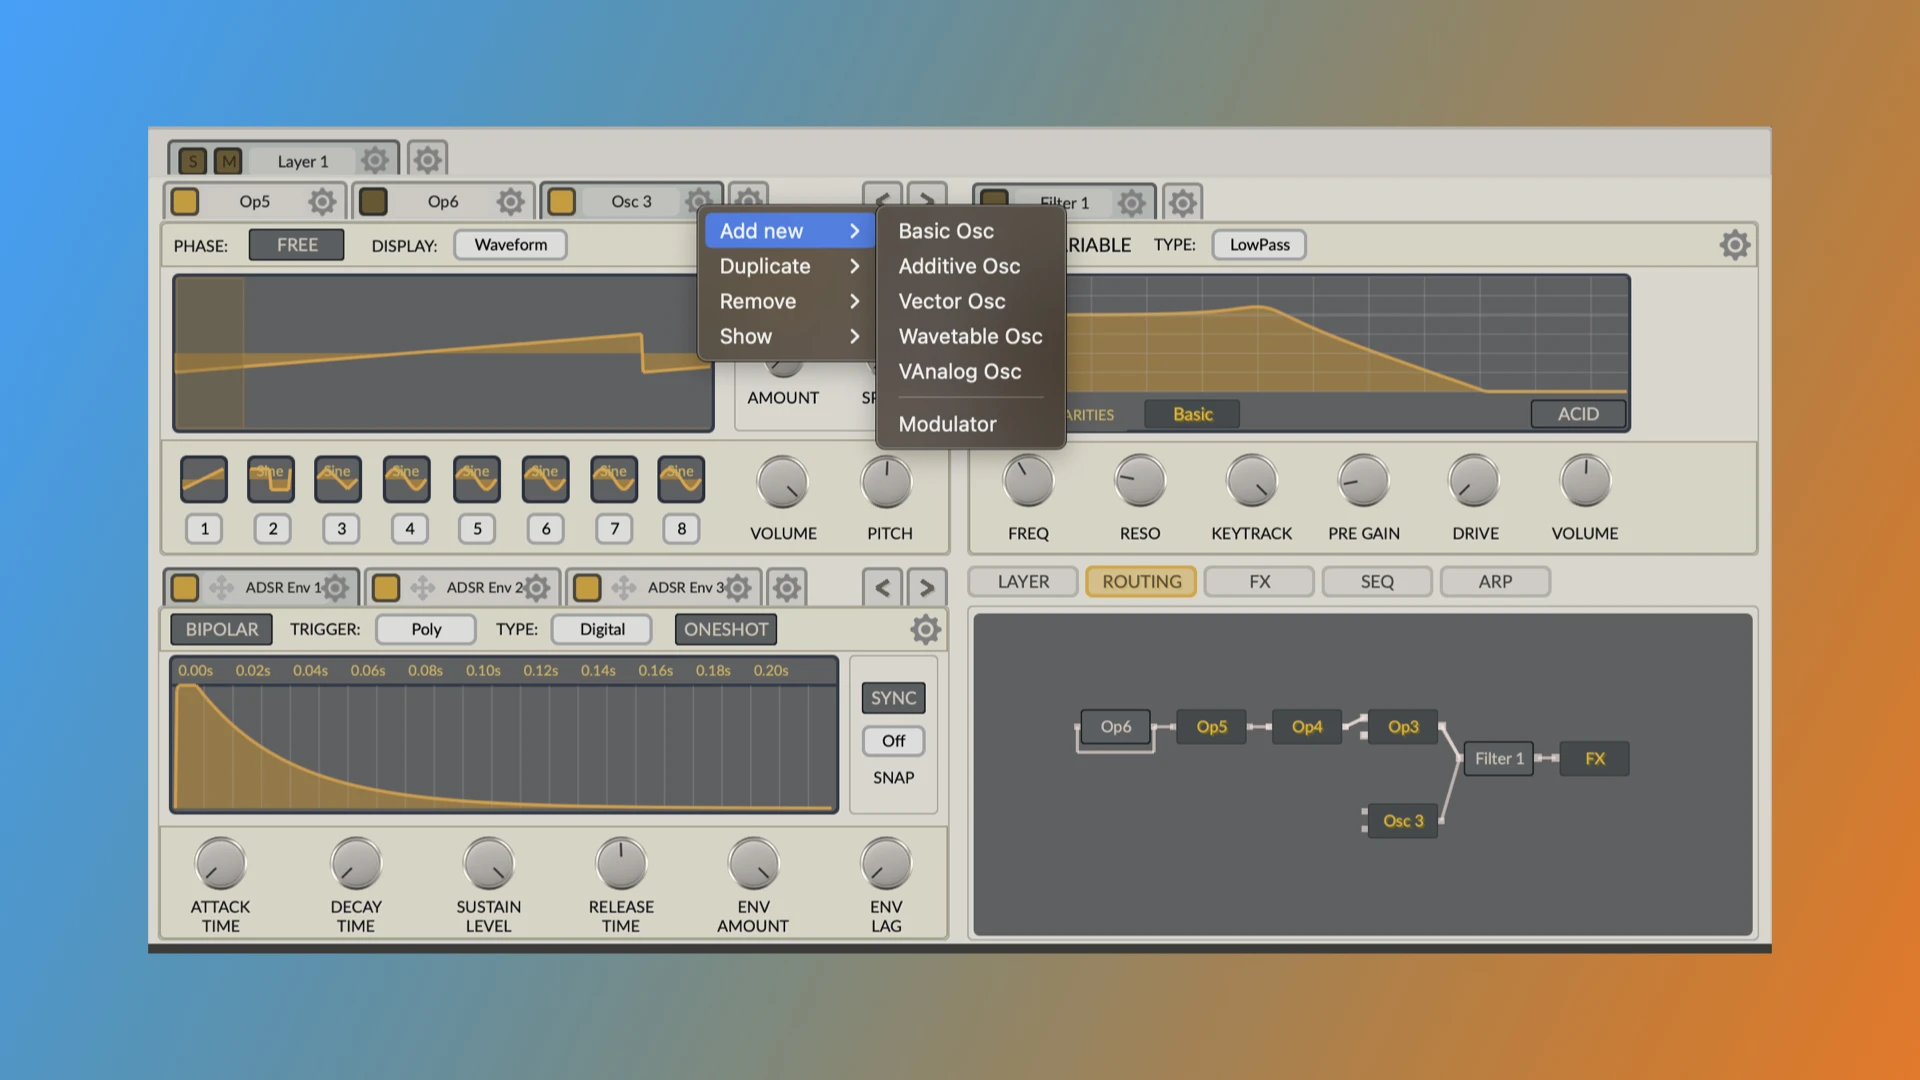The width and height of the screenshot is (1920, 1080).
Task: Click gear icon in filter panel corner
Action: 1734,245
